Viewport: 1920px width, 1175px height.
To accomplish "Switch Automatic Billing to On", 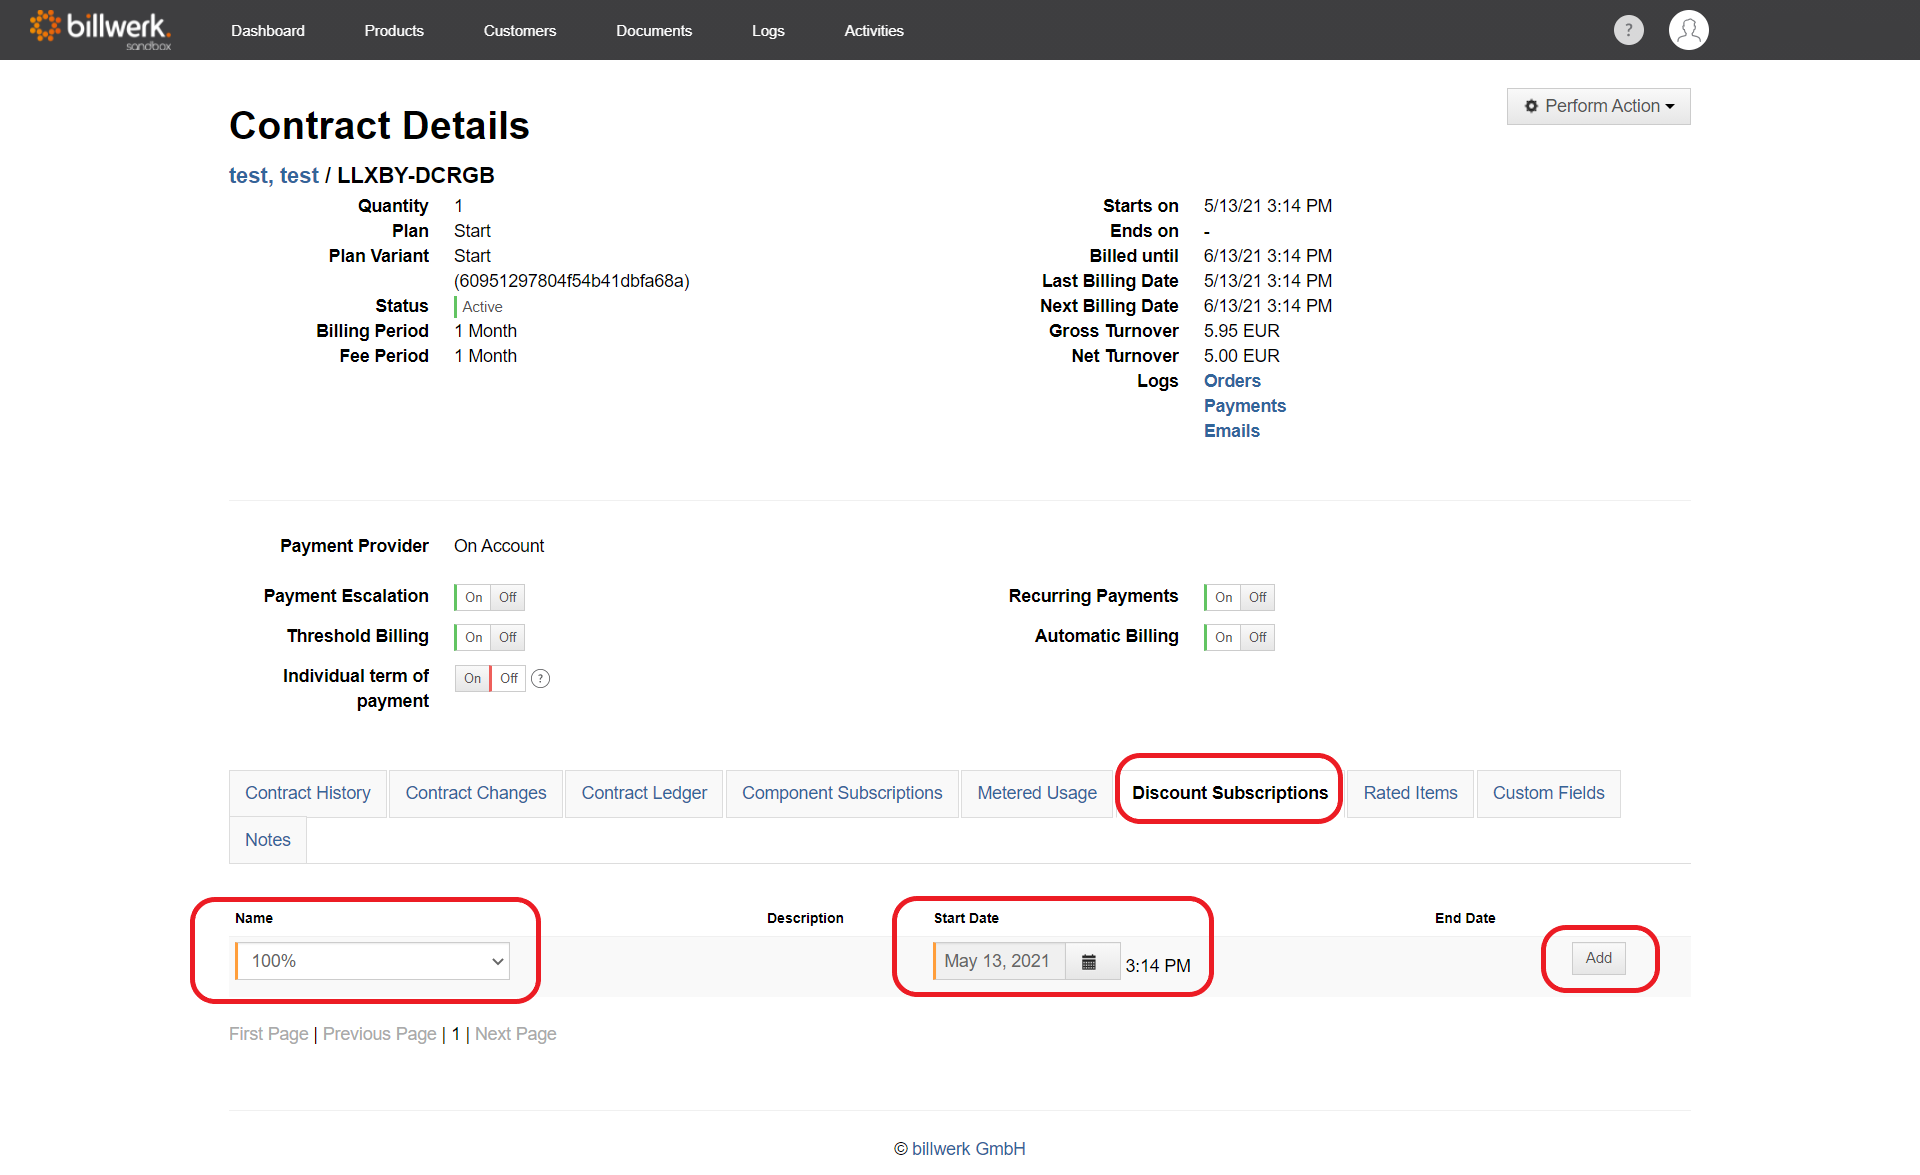I will [1223, 637].
